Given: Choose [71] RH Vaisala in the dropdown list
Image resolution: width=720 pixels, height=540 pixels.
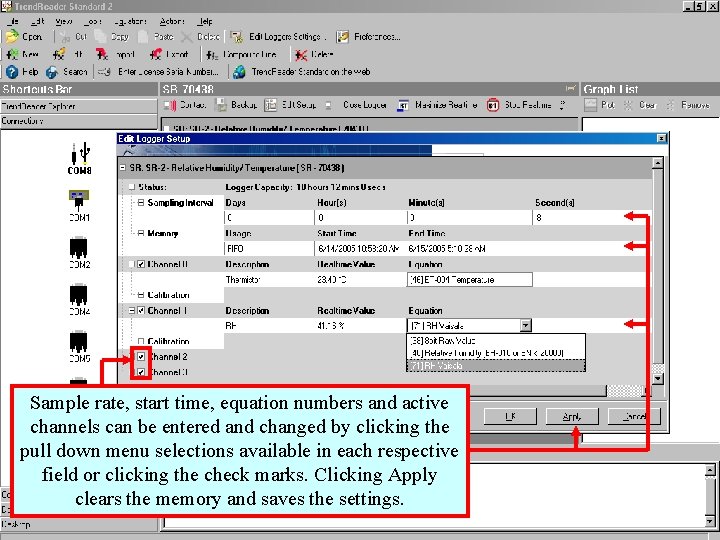Looking at the screenshot, I should coord(496,366).
